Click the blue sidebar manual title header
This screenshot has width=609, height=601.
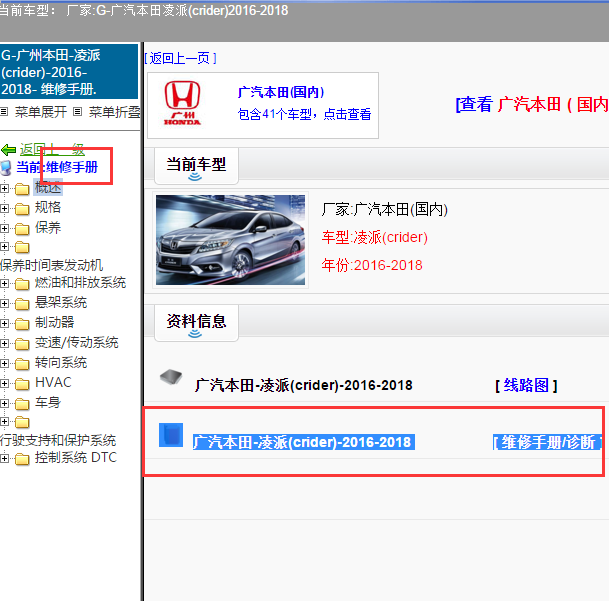tap(69, 72)
